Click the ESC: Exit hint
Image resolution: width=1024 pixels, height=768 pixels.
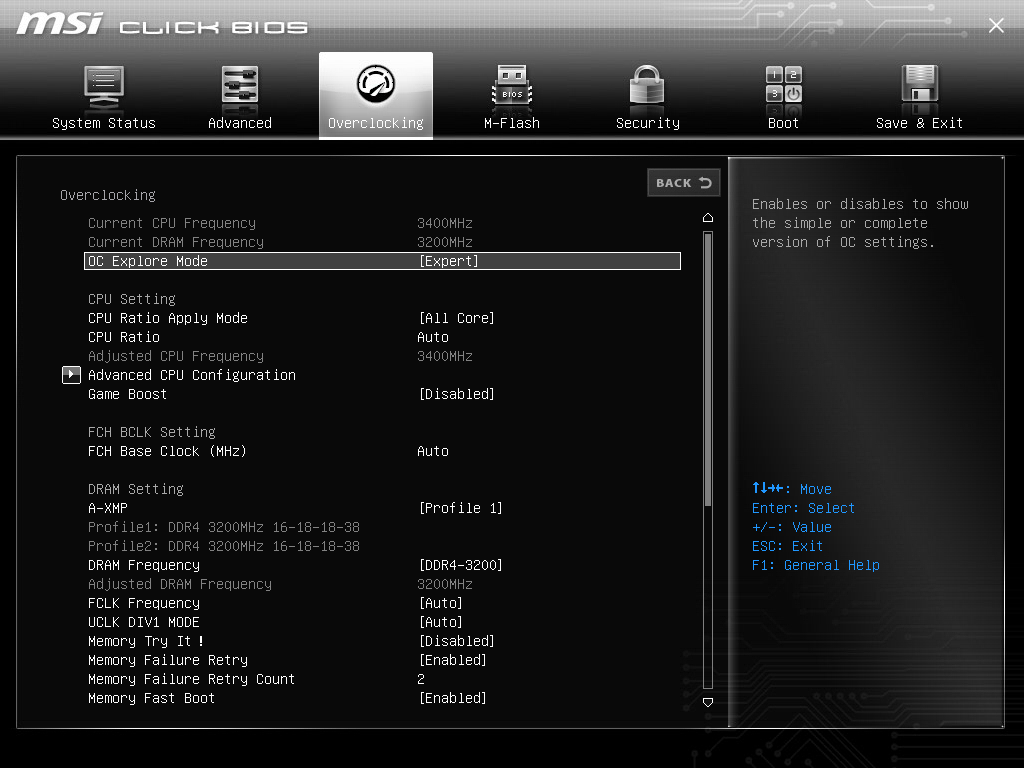[x=787, y=546]
